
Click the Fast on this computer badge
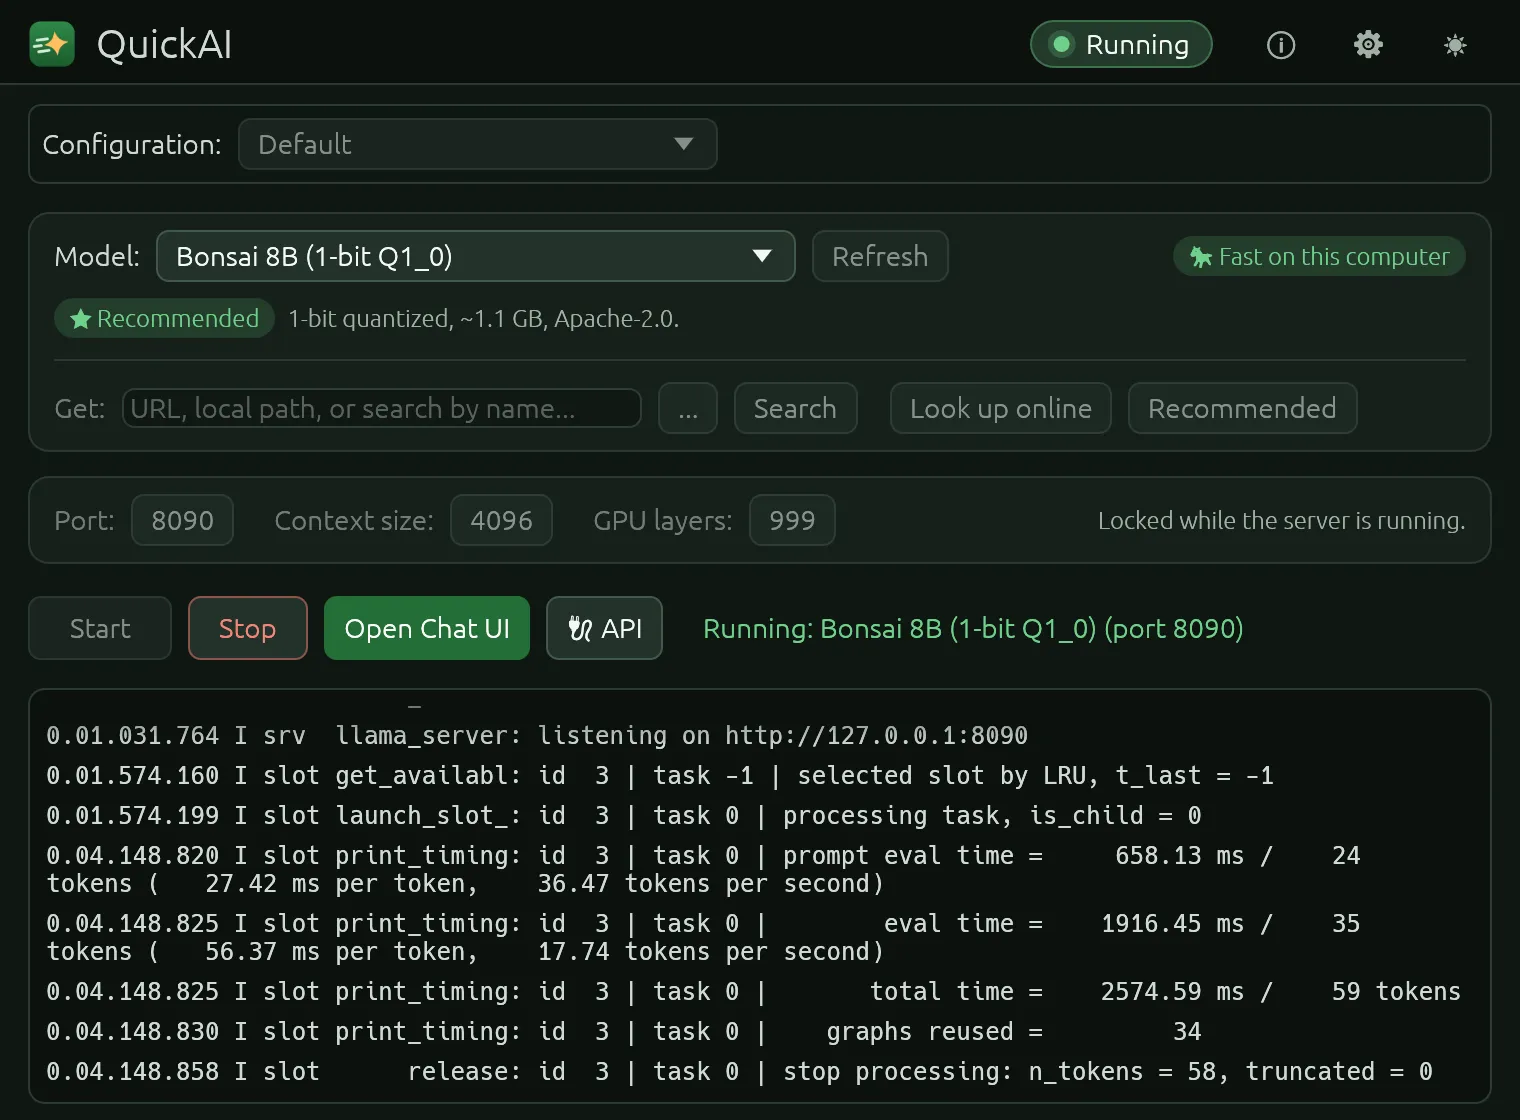[x=1319, y=257]
